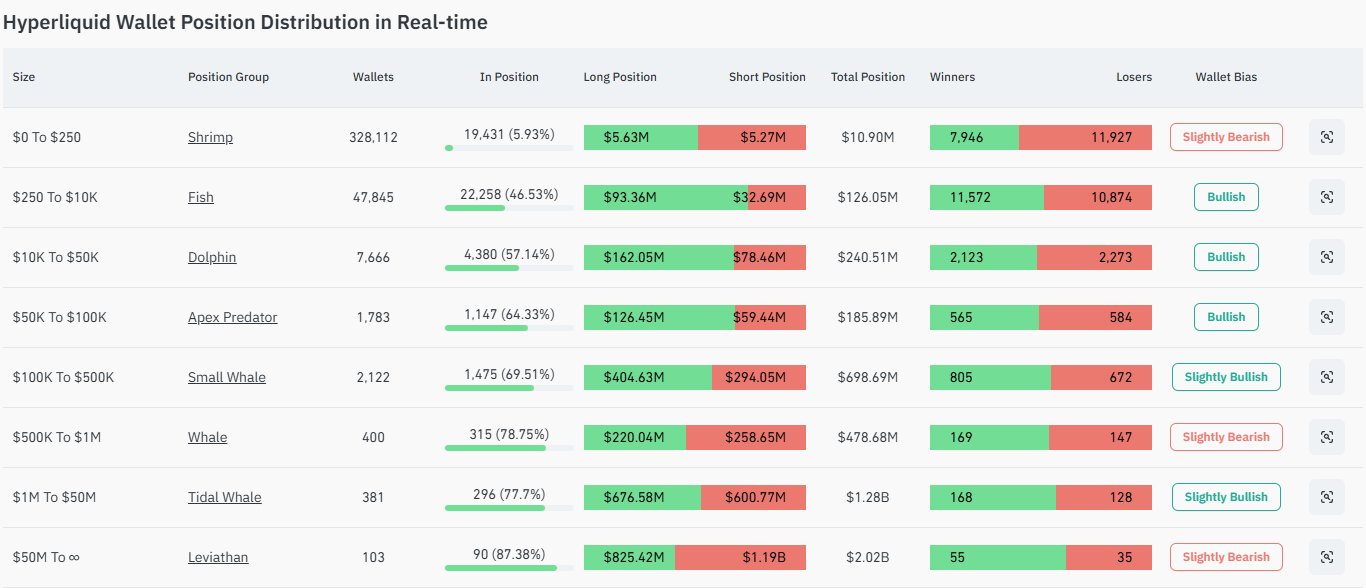
Task: Click the Dolphin group link
Action: [x=212, y=257]
